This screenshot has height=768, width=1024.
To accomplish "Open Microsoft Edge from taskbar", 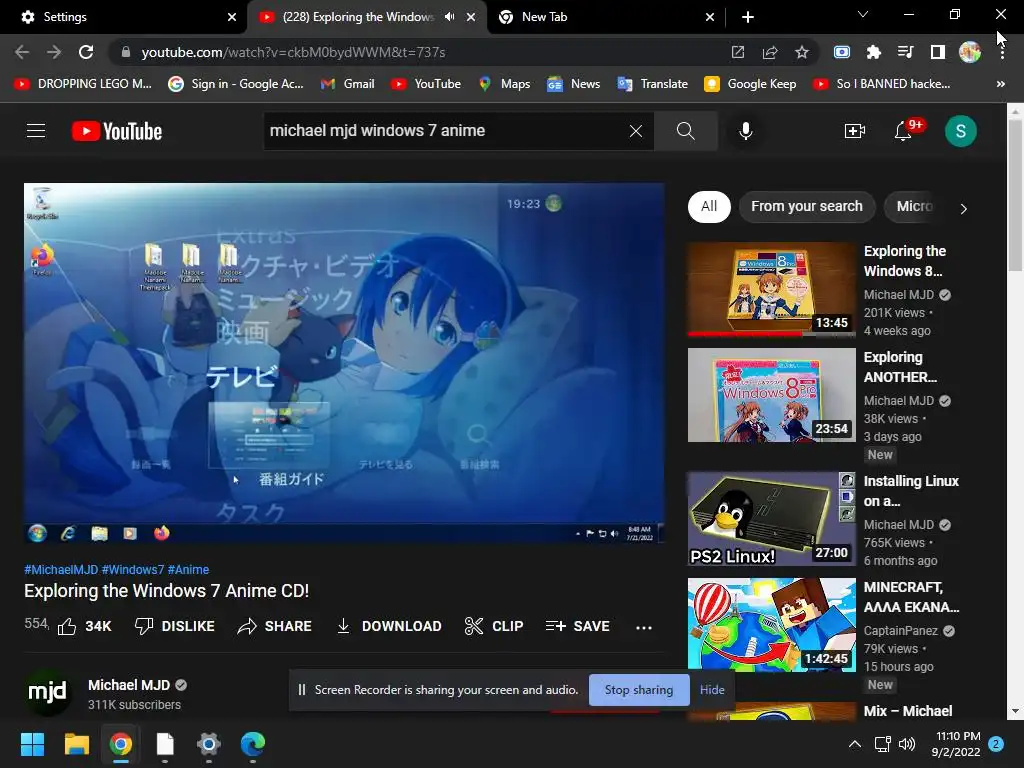I will tap(253, 744).
